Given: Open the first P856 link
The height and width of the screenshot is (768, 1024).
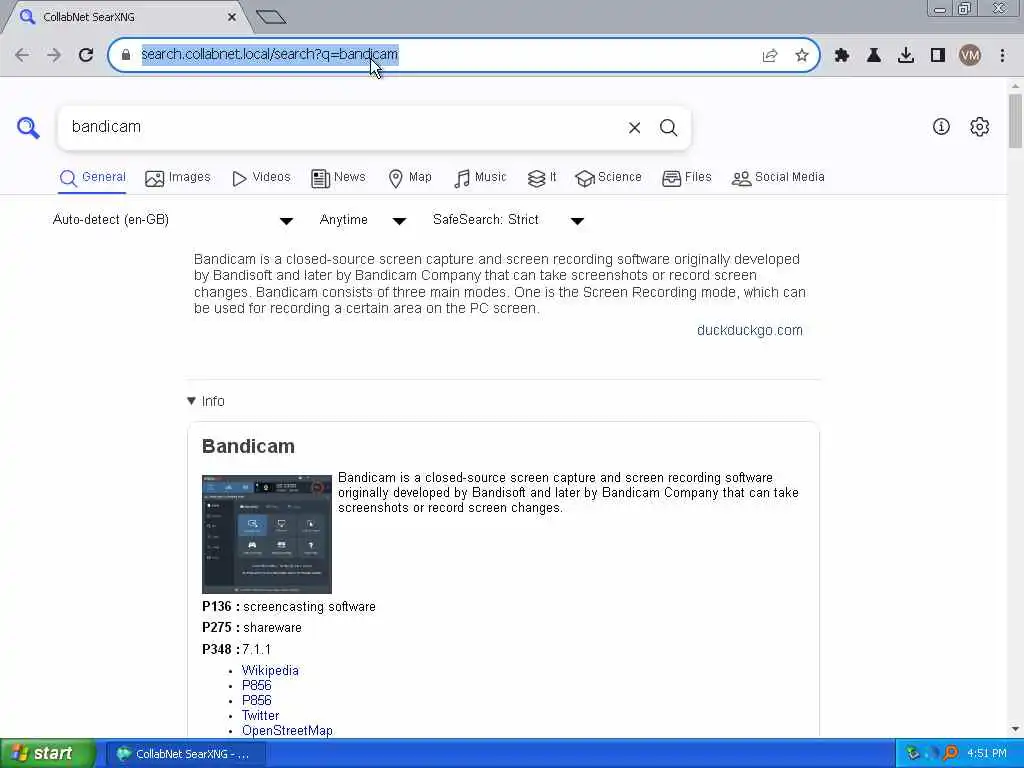Looking at the screenshot, I should click(257, 686).
